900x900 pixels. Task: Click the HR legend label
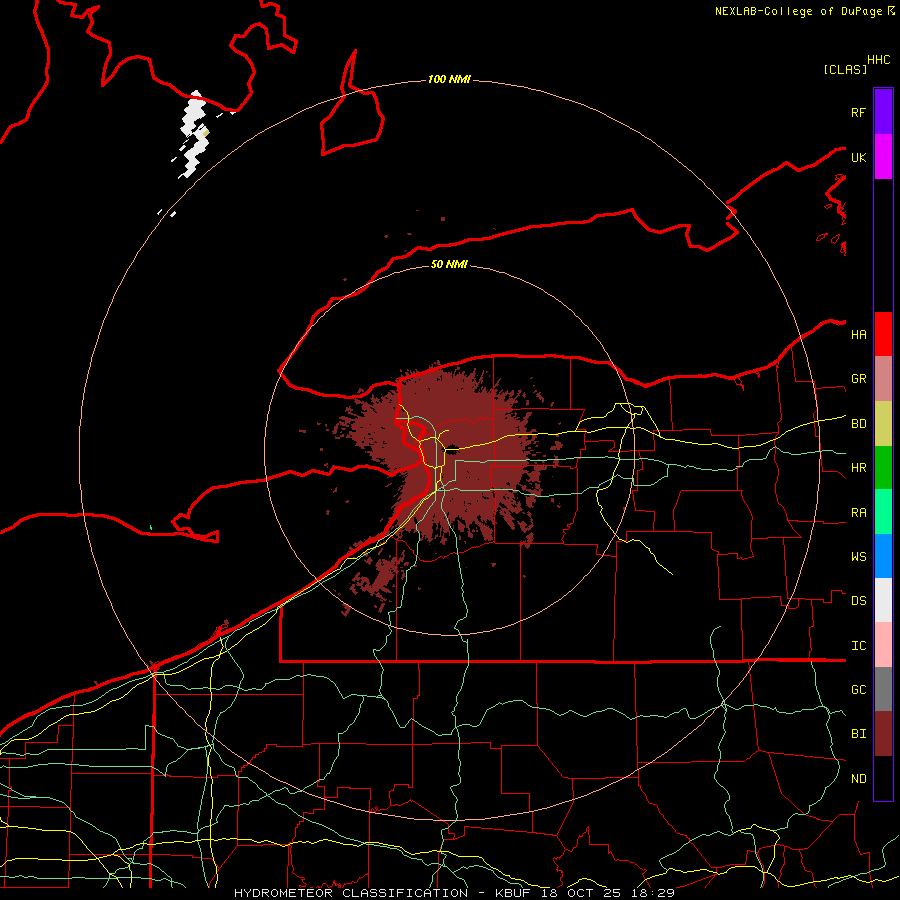(x=858, y=468)
